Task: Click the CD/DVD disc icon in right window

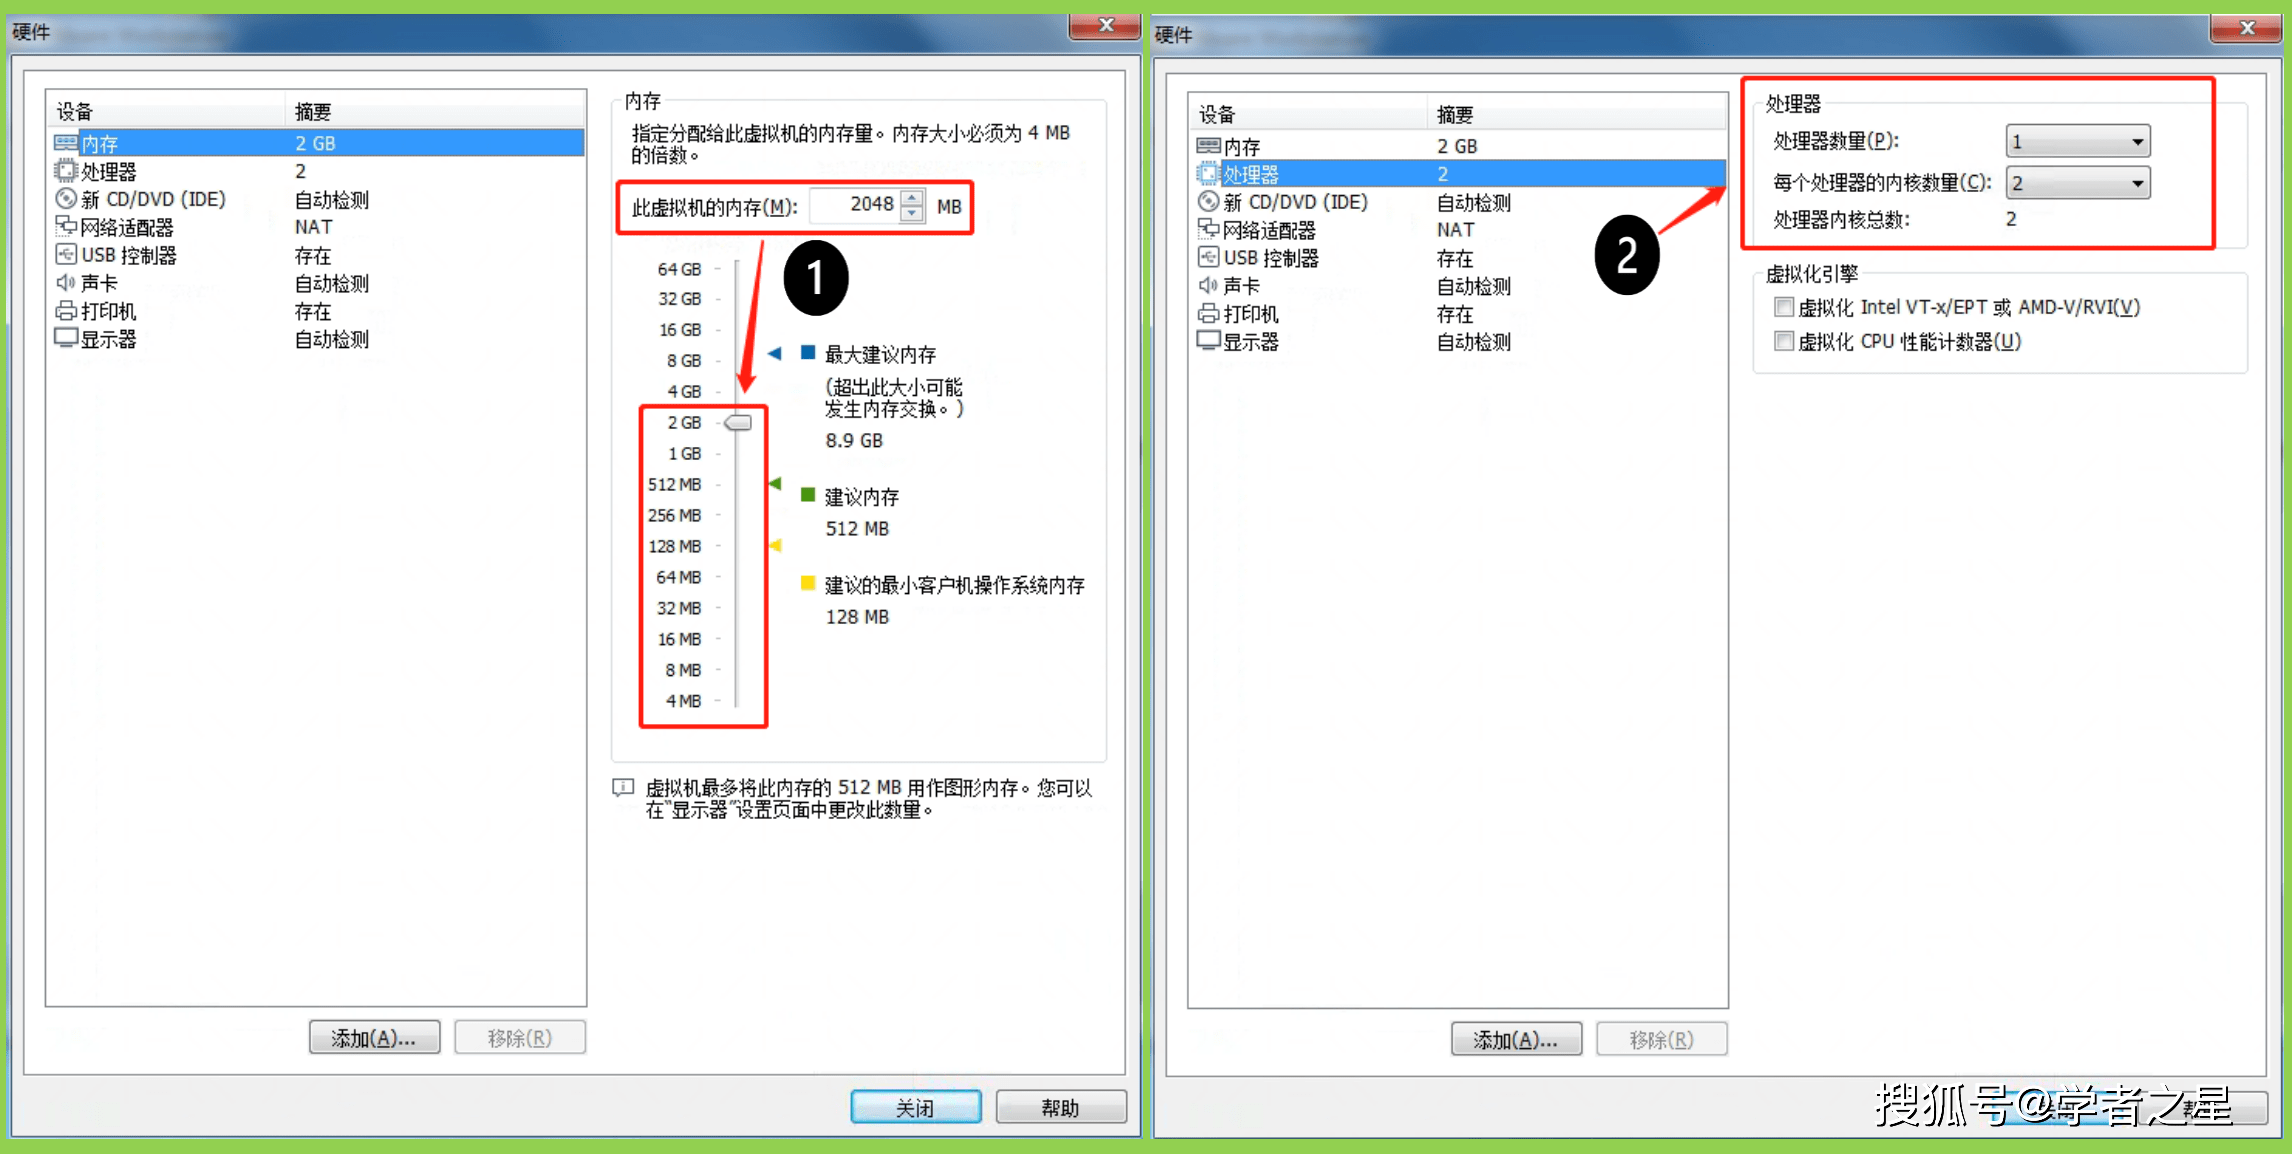Action: click(1208, 202)
